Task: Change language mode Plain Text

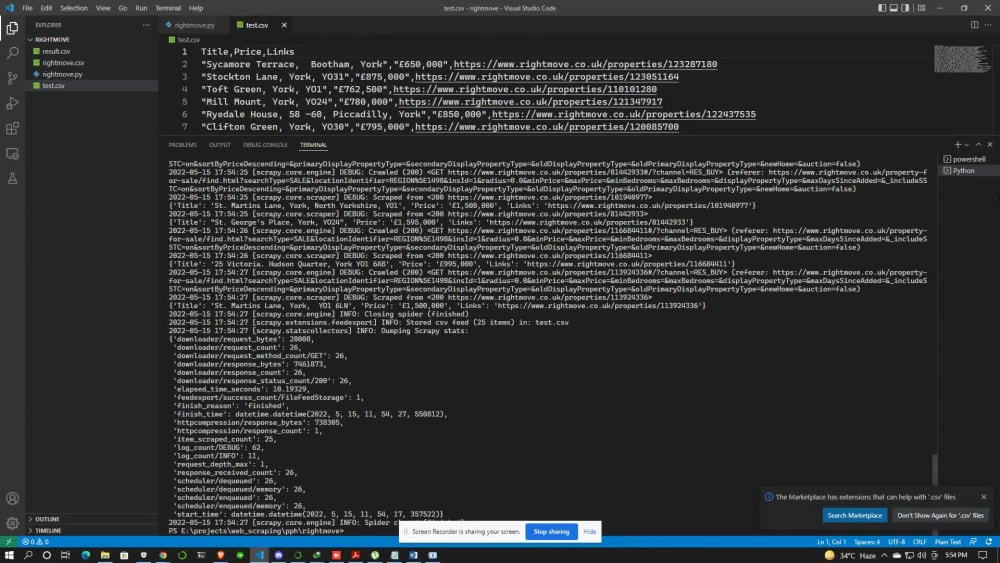Action: coord(948,542)
